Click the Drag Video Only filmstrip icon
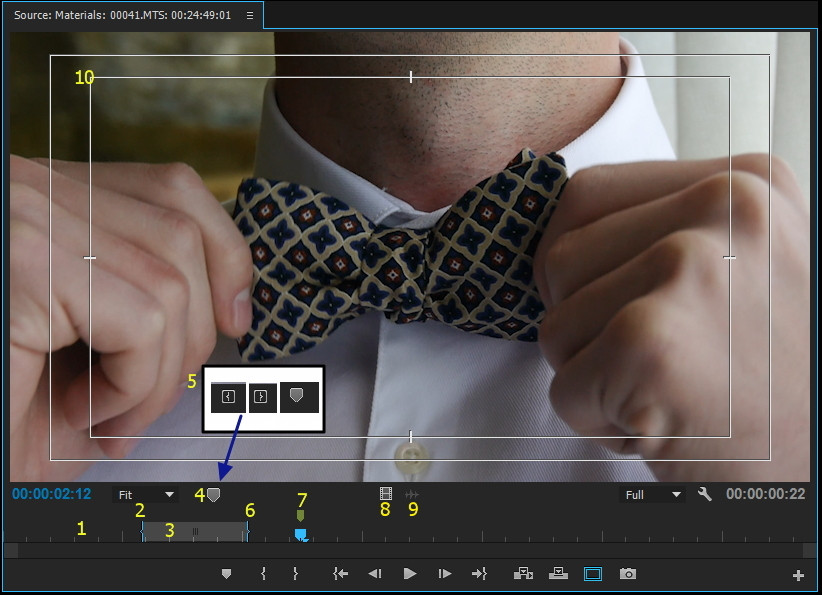Viewport: 822px width, 595px height. tap(385, 494)
